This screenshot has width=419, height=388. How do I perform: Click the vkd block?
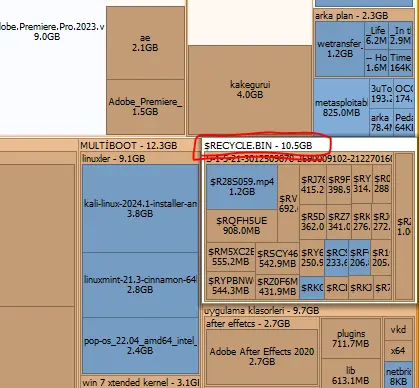pyautogui.click(x=398, y=330)
